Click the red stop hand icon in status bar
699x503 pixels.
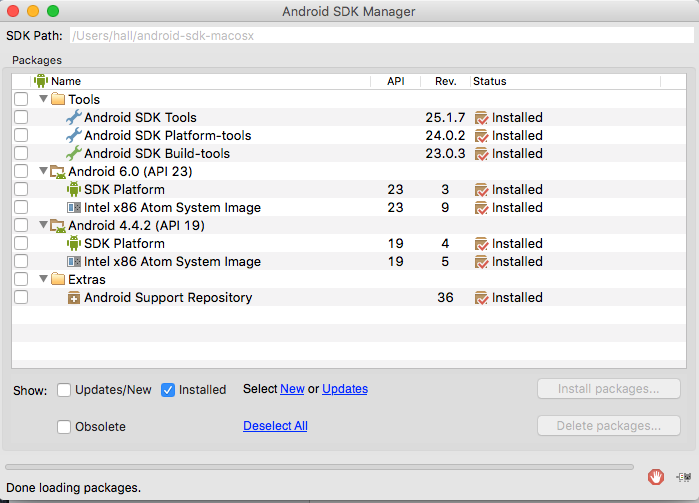coord(656,477)
